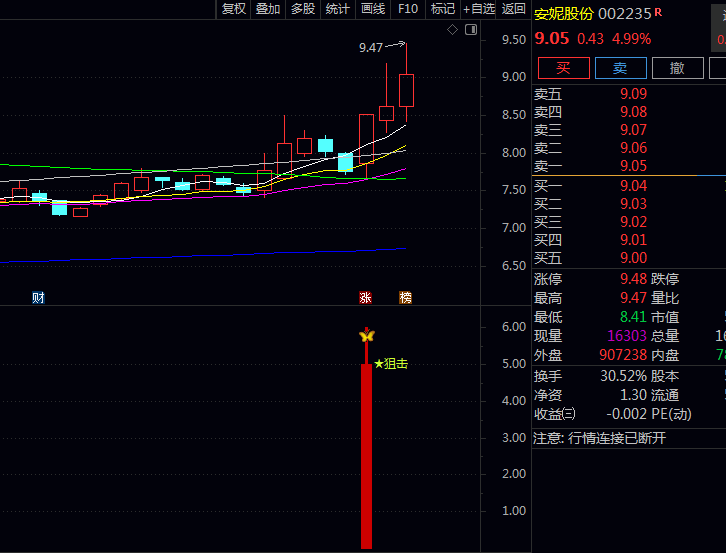Click the diamond icon above the chart
The image size is (726, 553).
click(x=452, y=30)
